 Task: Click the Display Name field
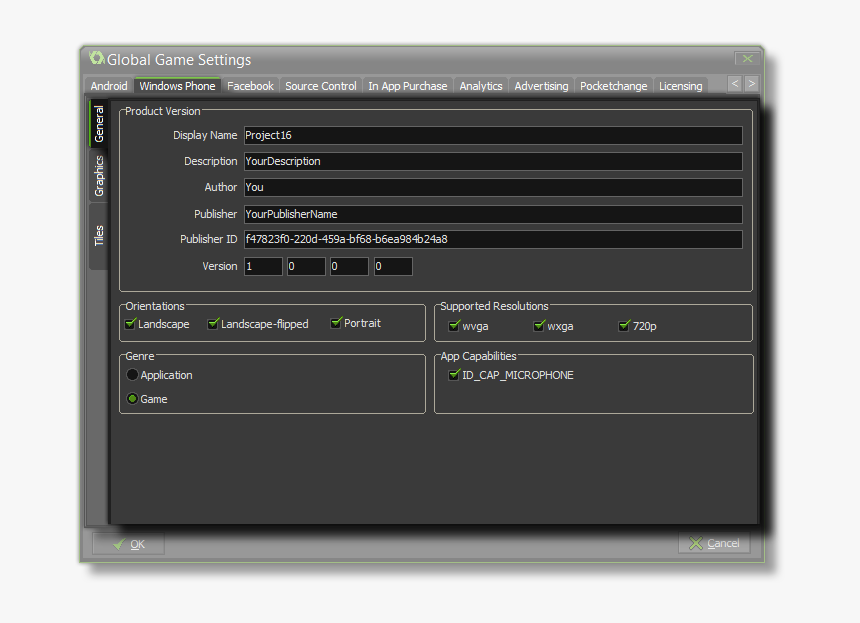coord(493,135)
